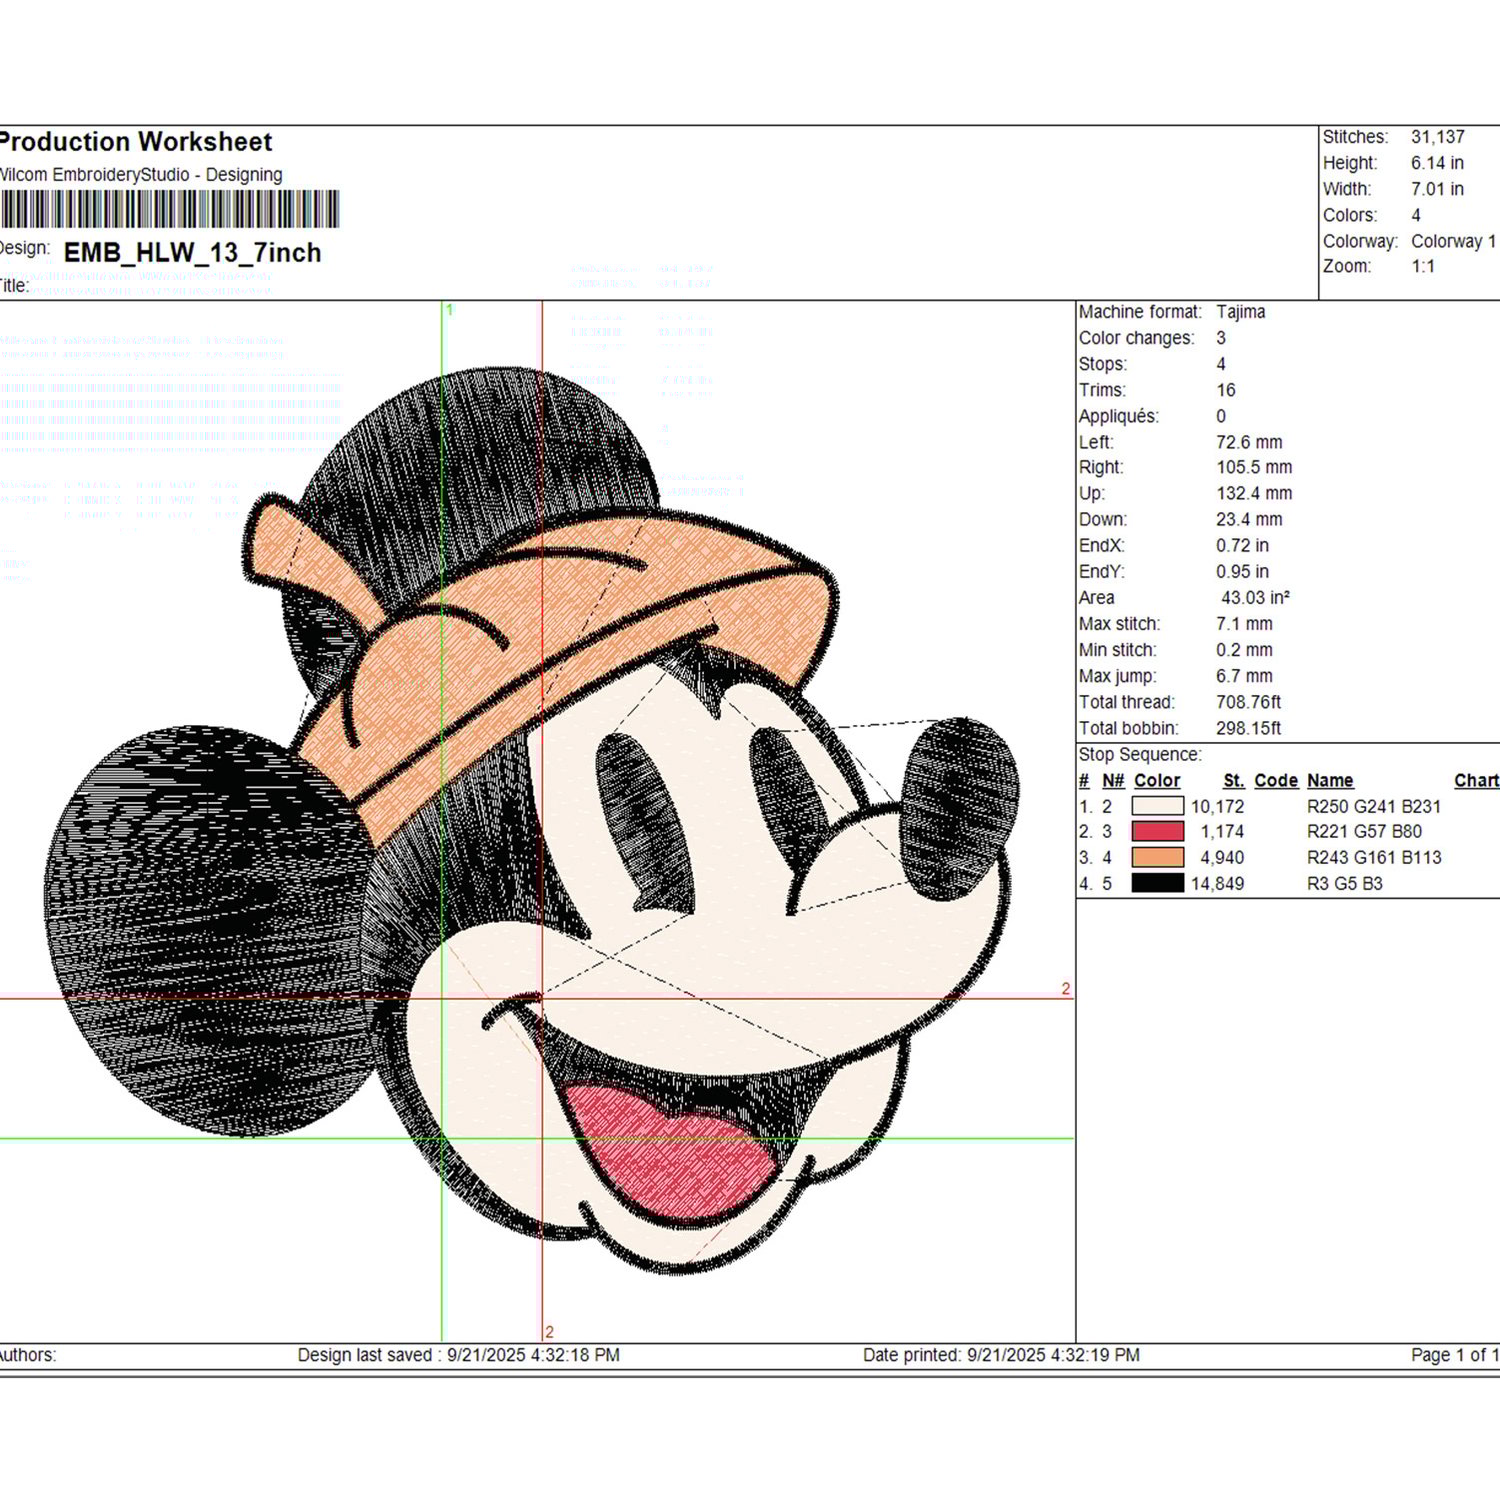Click the "N#" column header
Image resolution: width=1500 pixels, height=1495 pixels.
click(x=1113, y=780)
